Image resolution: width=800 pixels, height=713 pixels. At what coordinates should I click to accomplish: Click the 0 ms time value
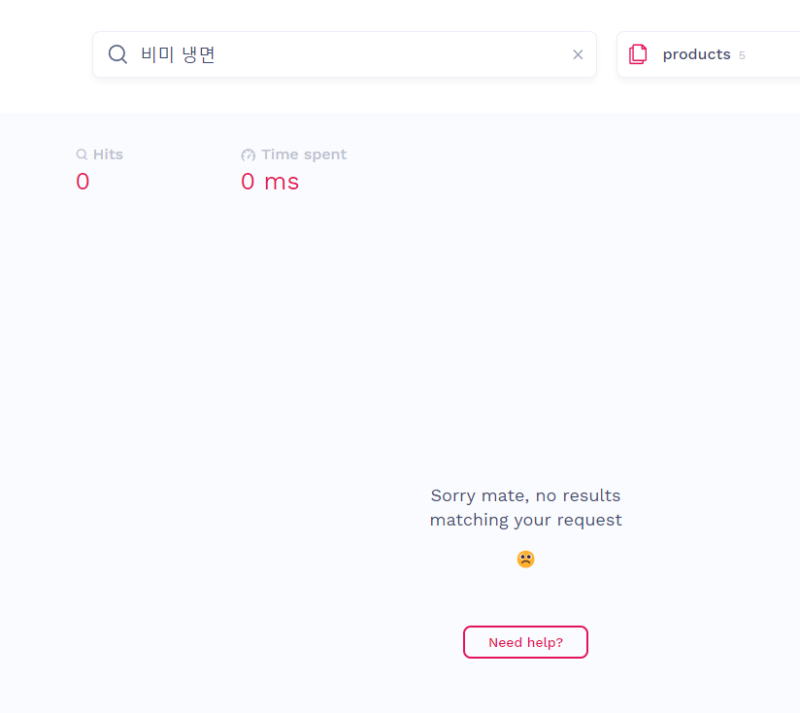(x=270, y=182)
